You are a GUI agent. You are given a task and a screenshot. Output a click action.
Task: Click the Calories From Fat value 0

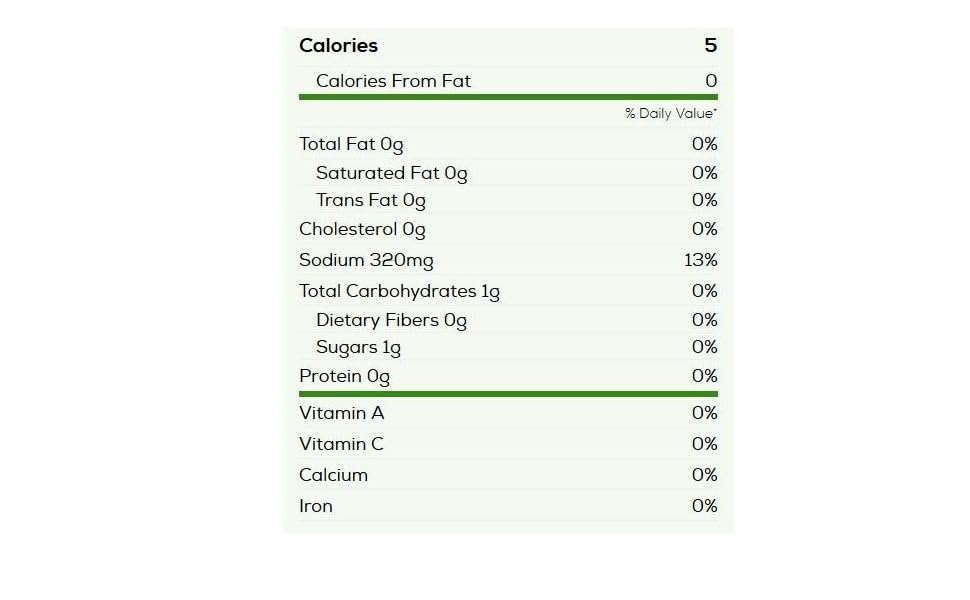[711, 80]
